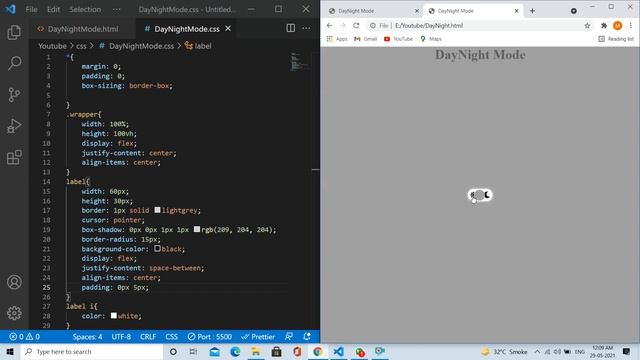The height and width of the screenshot is (360, 640).
Task: Click css folder in breadcrumb
Action: click(x=81, y=46)
